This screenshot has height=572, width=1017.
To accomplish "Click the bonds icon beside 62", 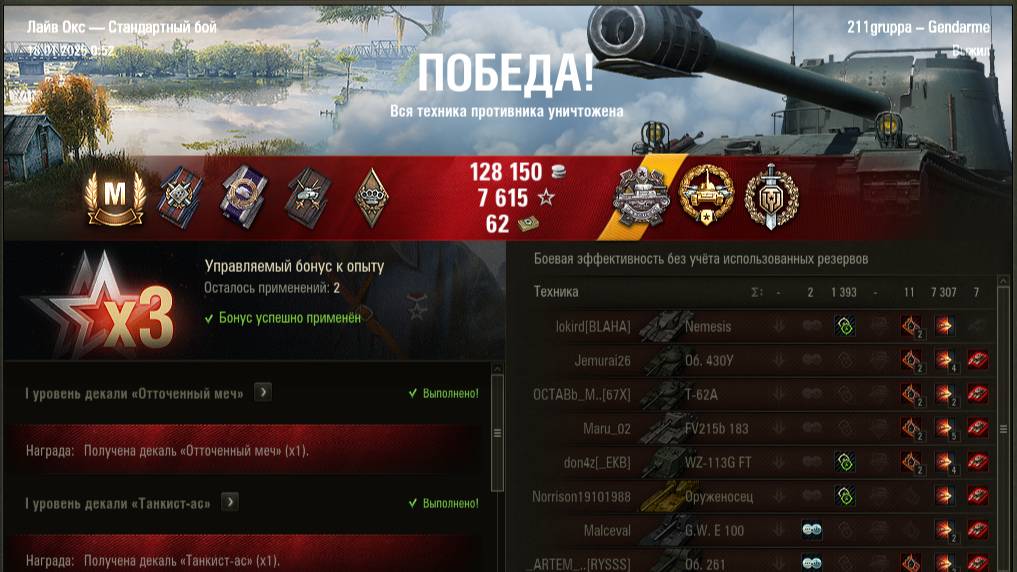I will (528, 224).
